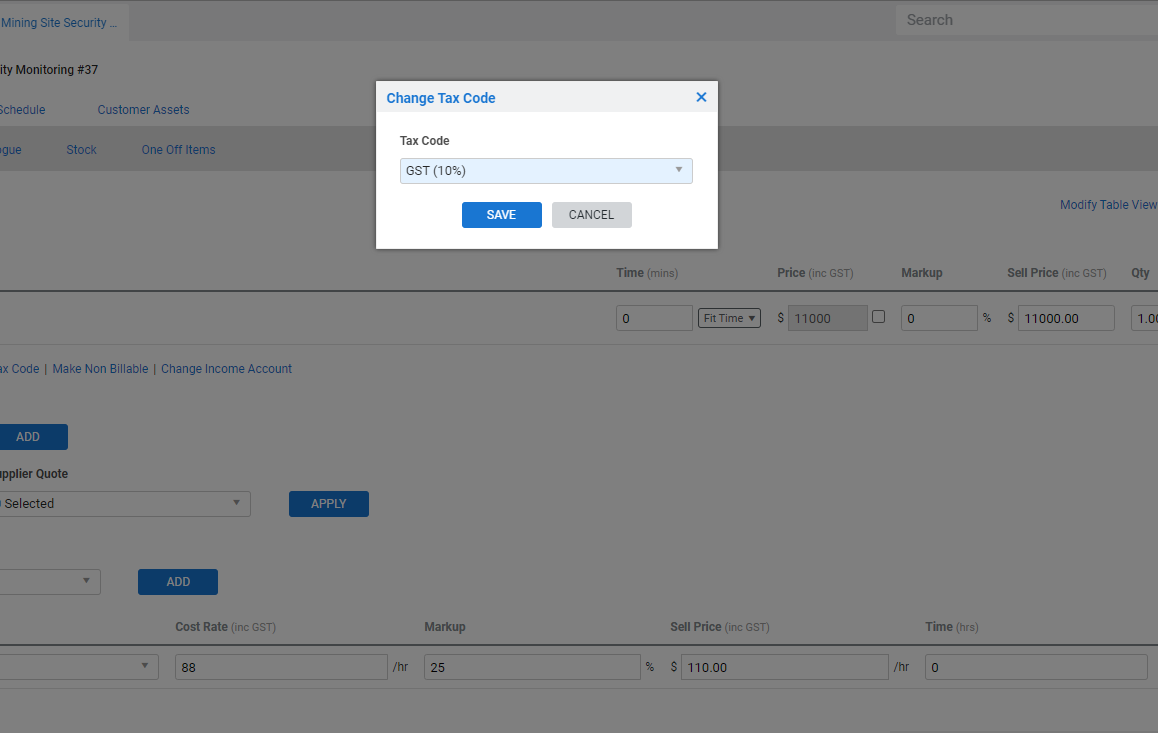Open the Fit Time dropdown

(x=729, y=318)
